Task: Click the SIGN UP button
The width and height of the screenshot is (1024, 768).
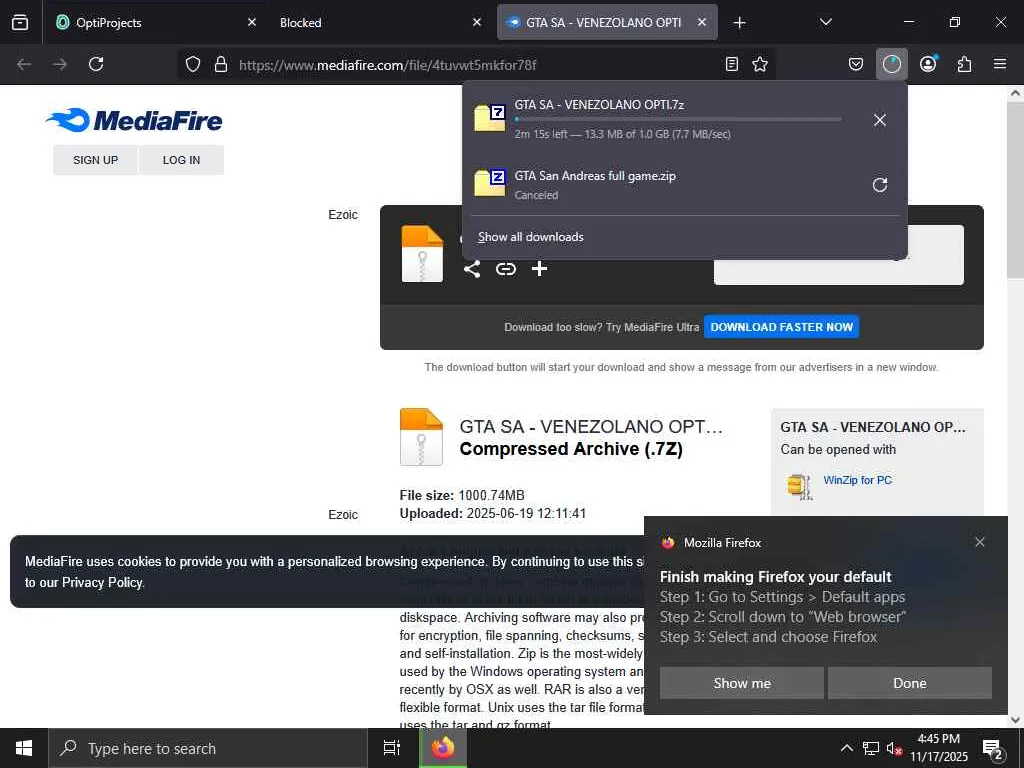Action: click(x=95, y=160)
